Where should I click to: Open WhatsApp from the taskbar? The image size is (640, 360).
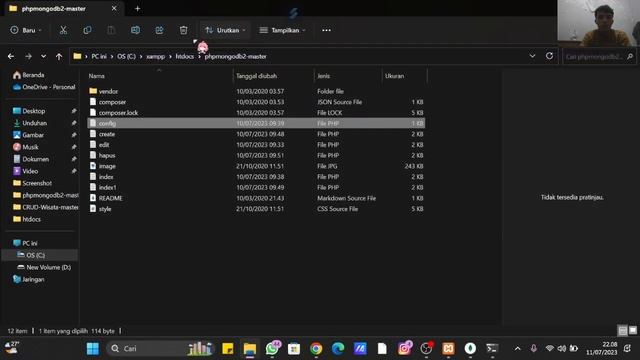click(272, 349)
